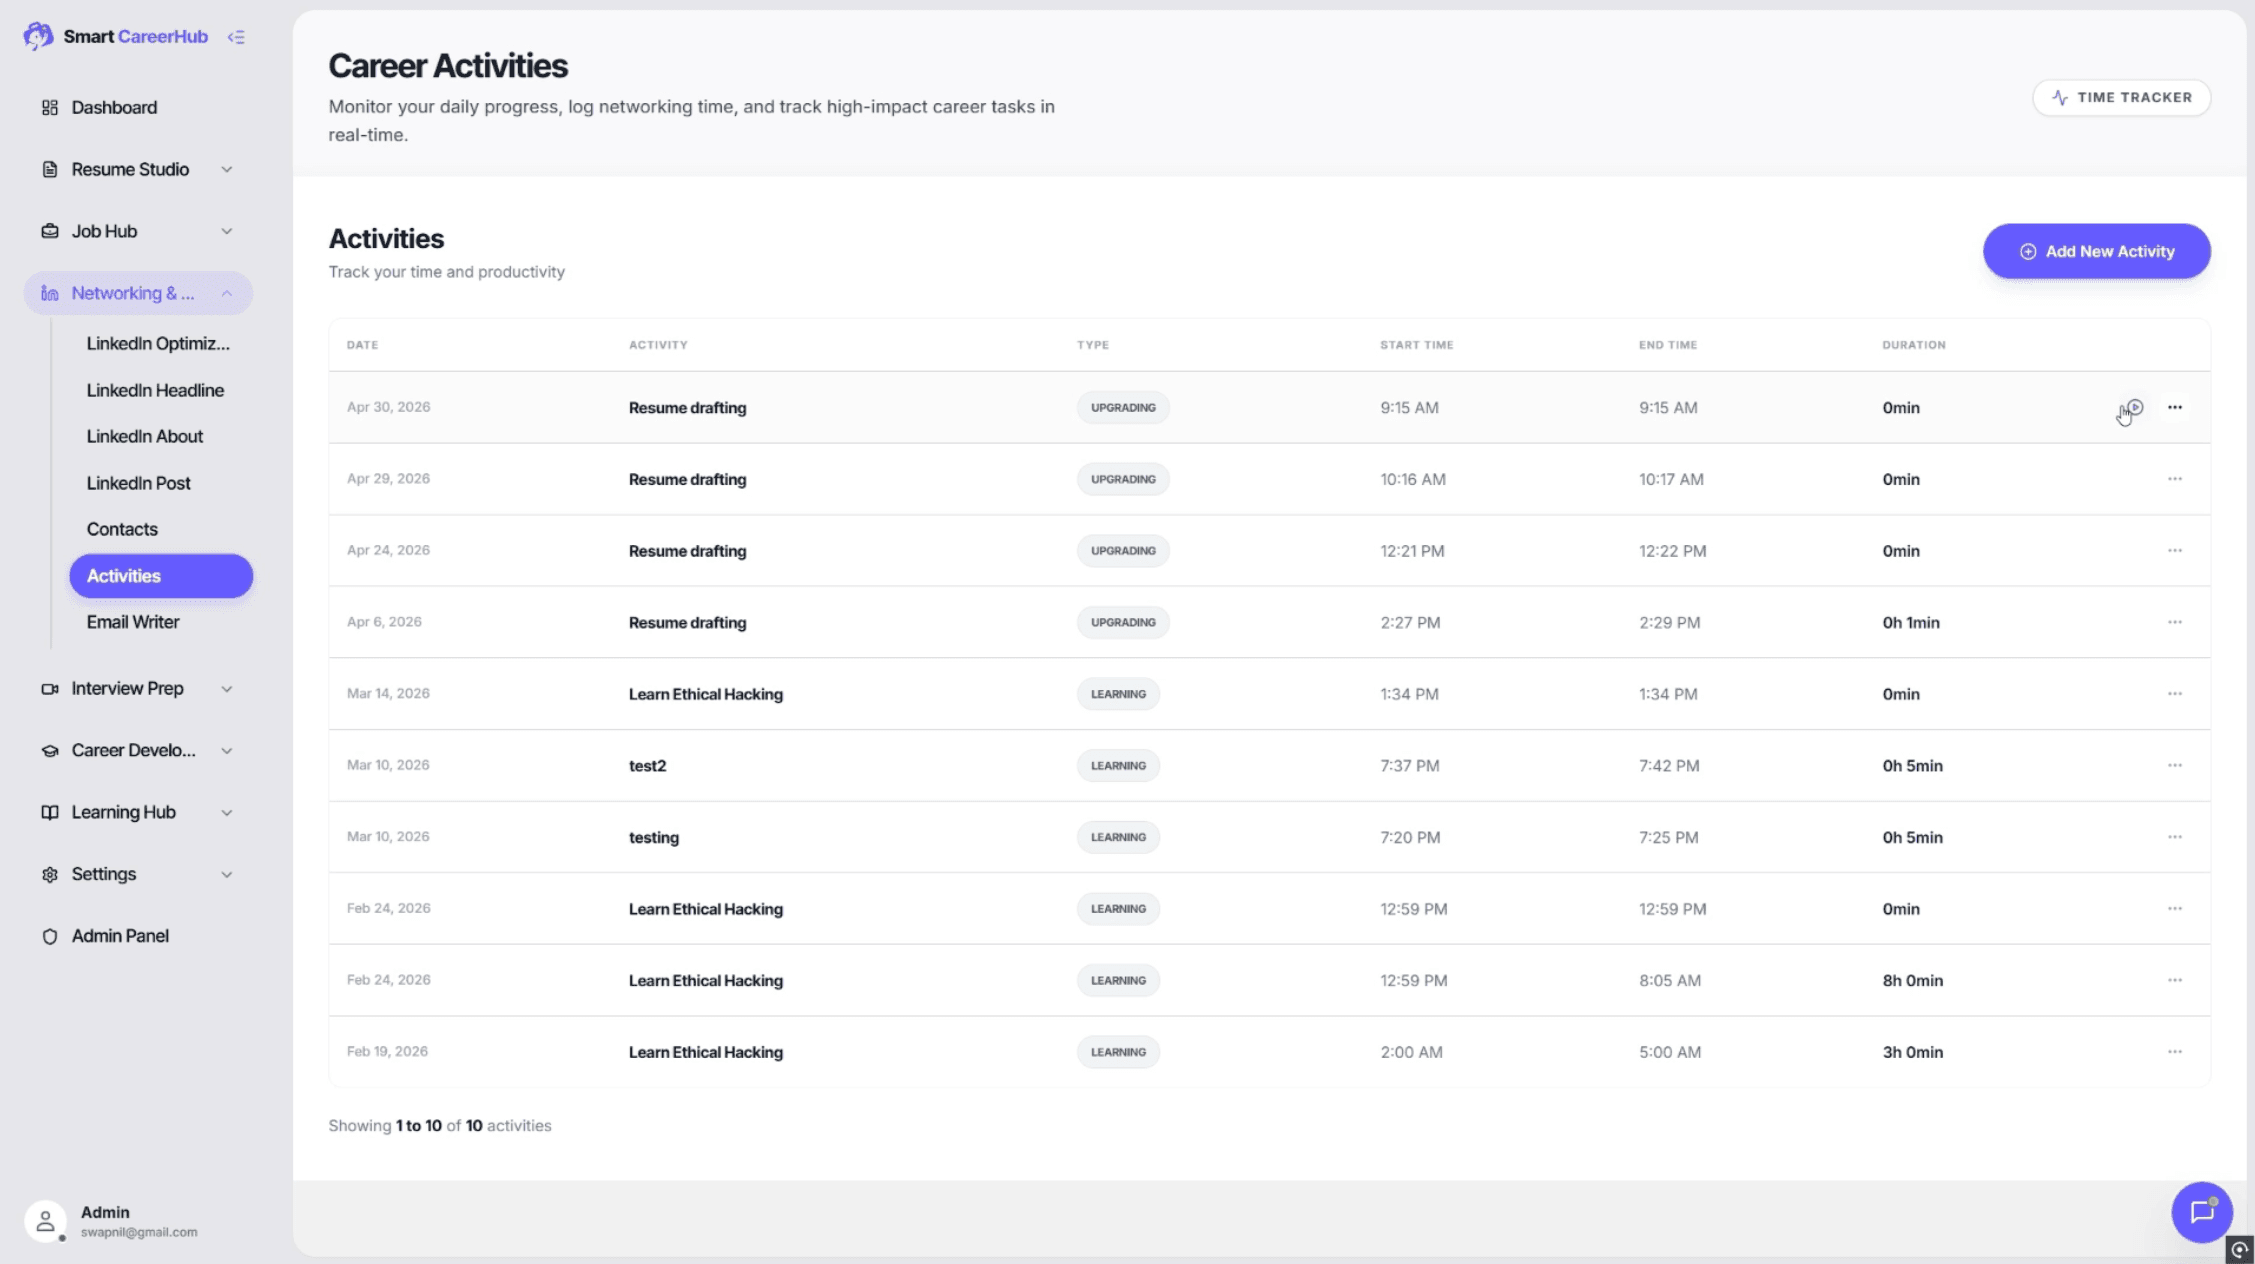2255x1264 pixels.
Task: Click the Duration column header
Action: (1913, 345)
